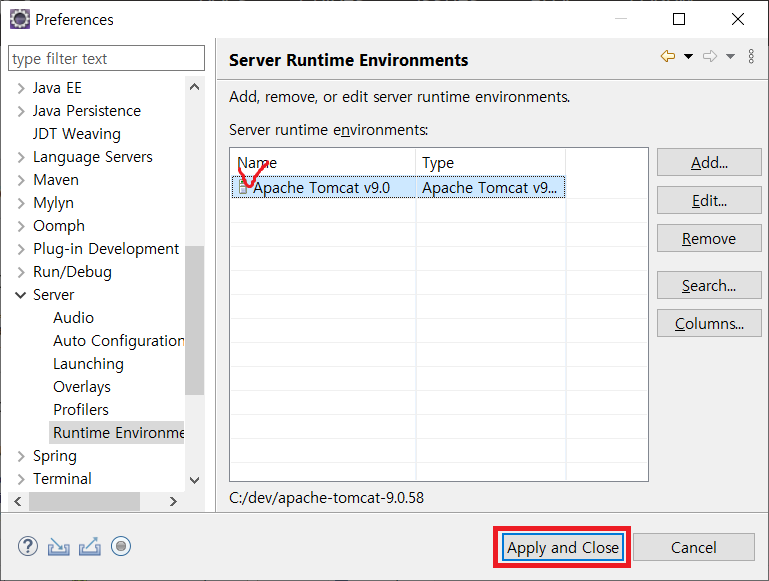Go back with the yellow arrow
This screenshot has width=769, height=581.
point(667,56)
